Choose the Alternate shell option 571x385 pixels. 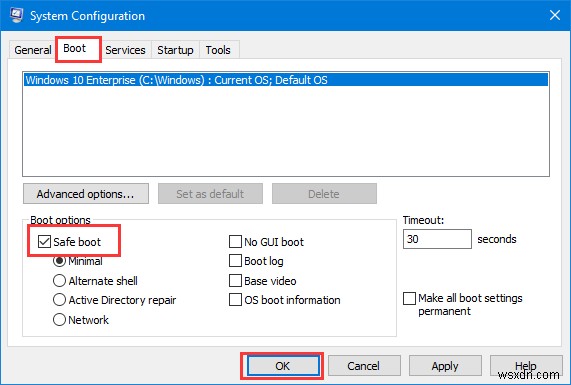(x=59, y=280)
